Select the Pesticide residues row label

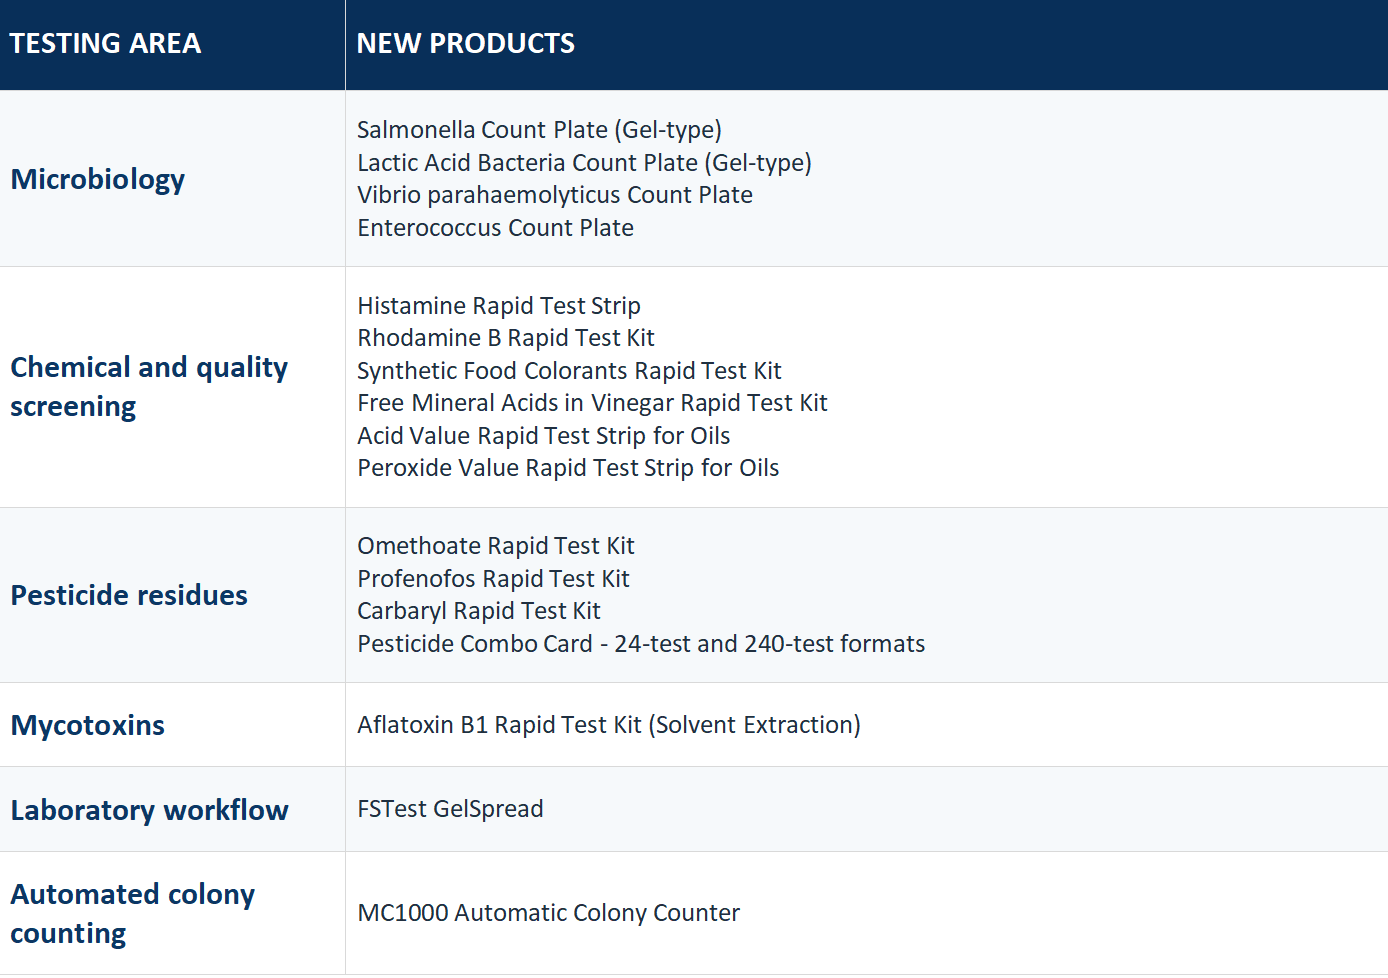pos(129,596)
